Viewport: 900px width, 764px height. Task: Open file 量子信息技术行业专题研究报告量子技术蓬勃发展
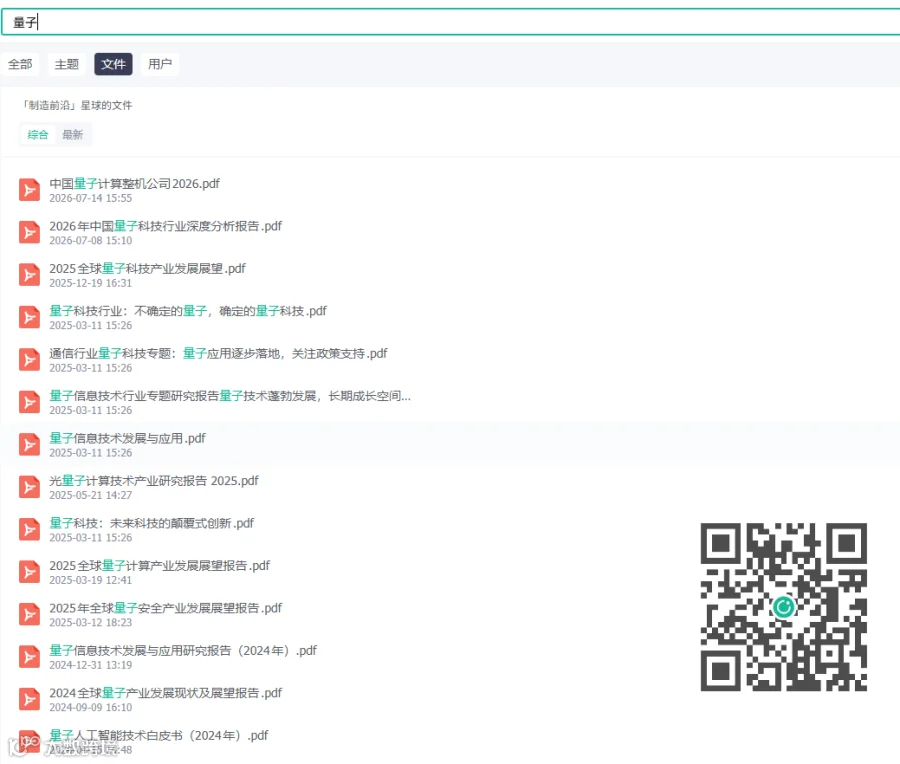[x=230, y=396]
